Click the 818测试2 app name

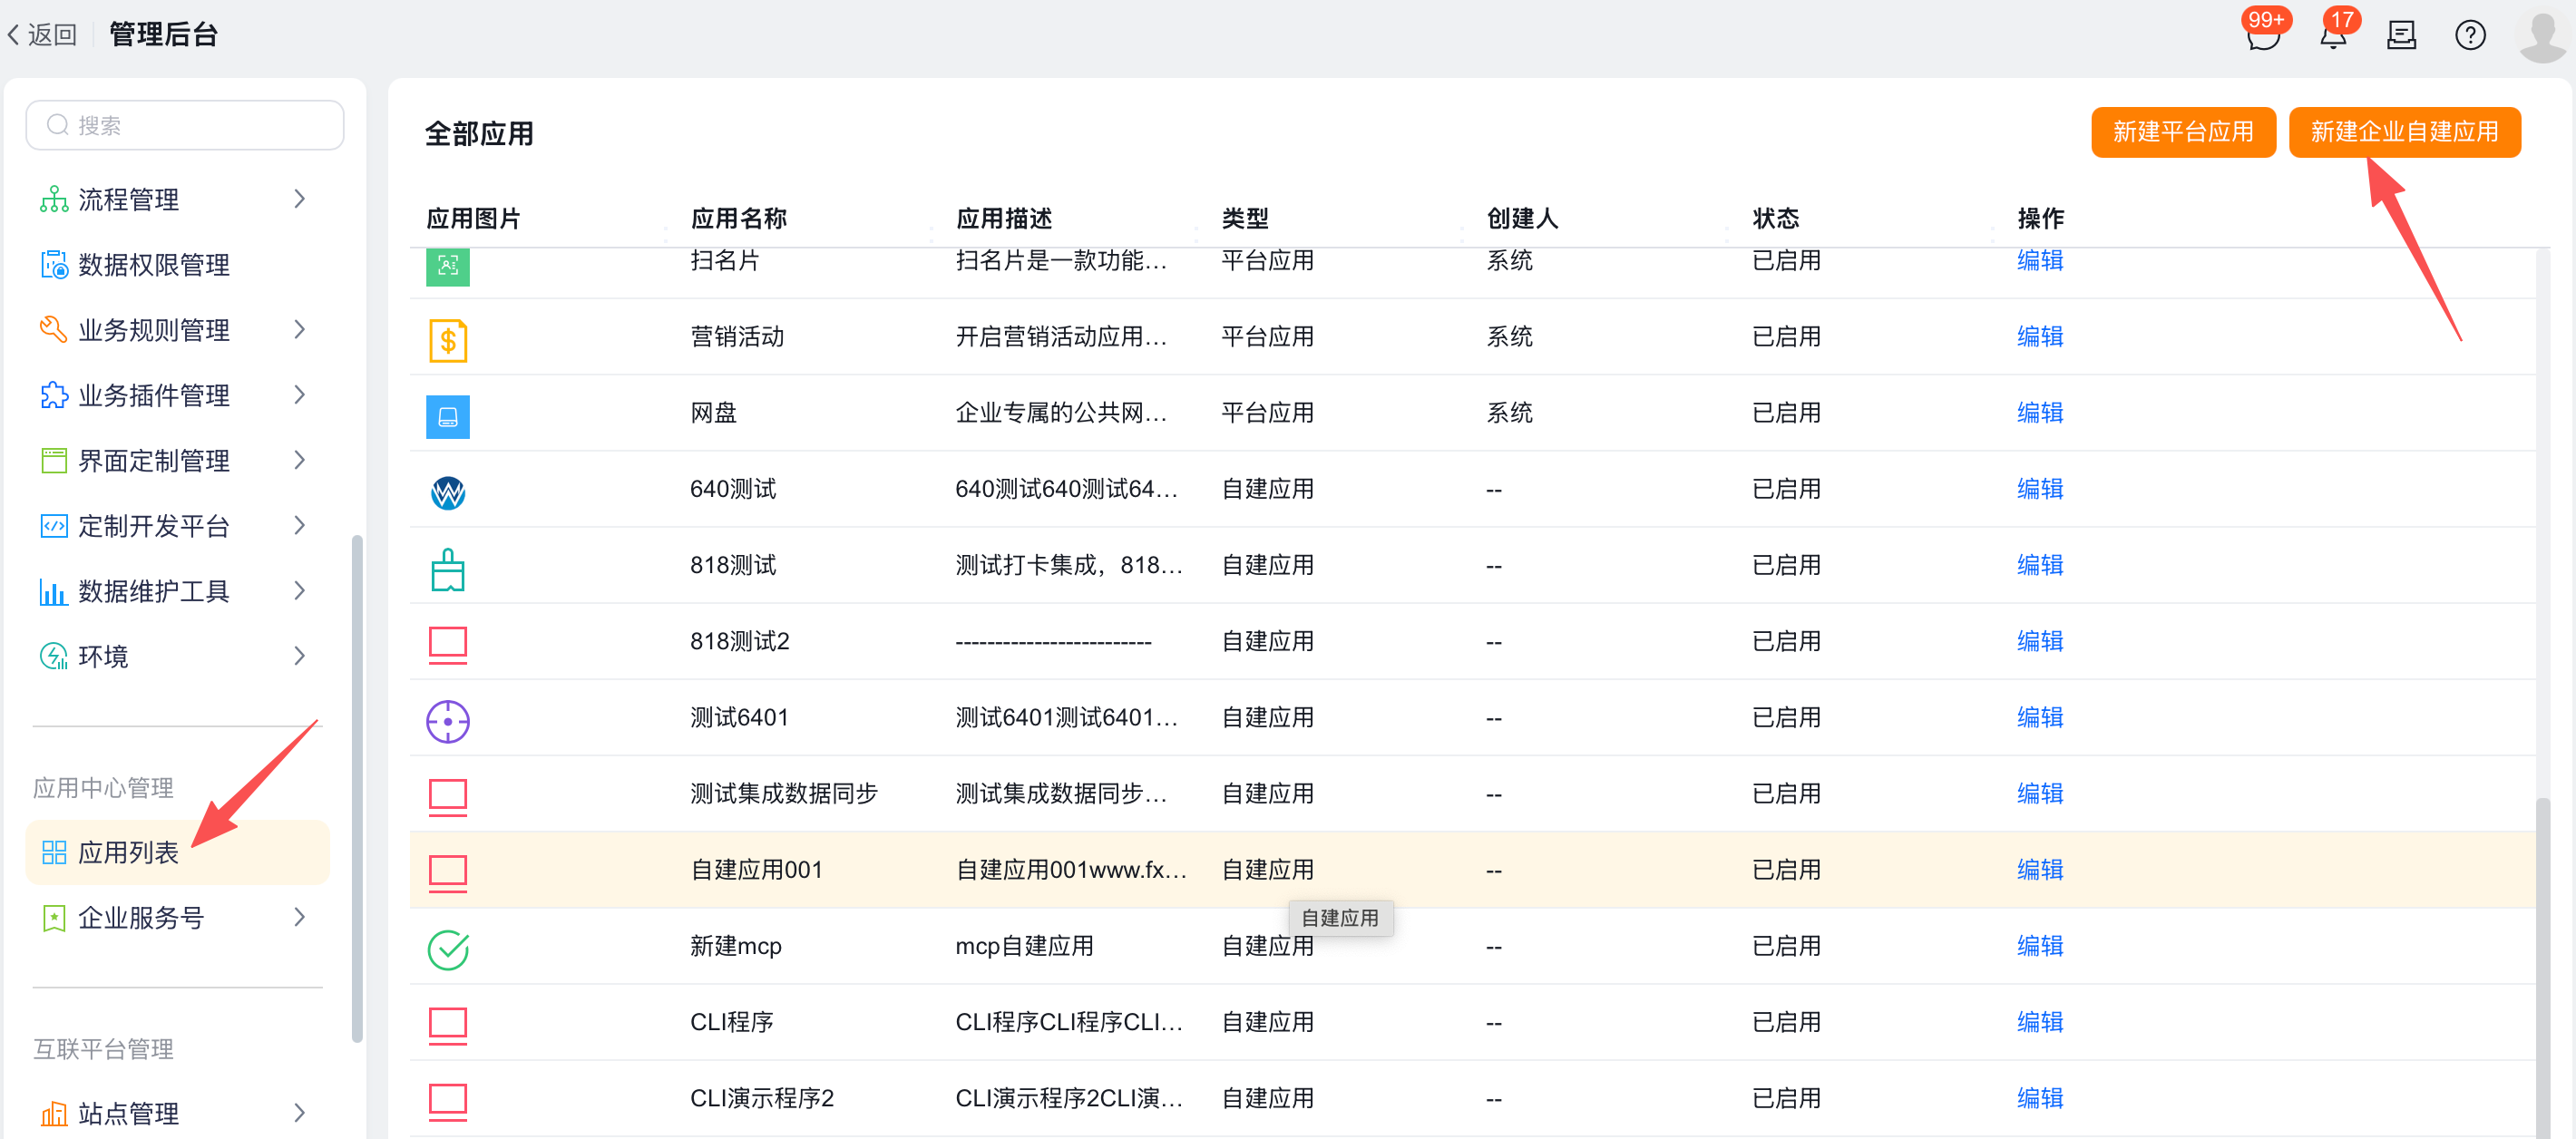coord(739,641)
